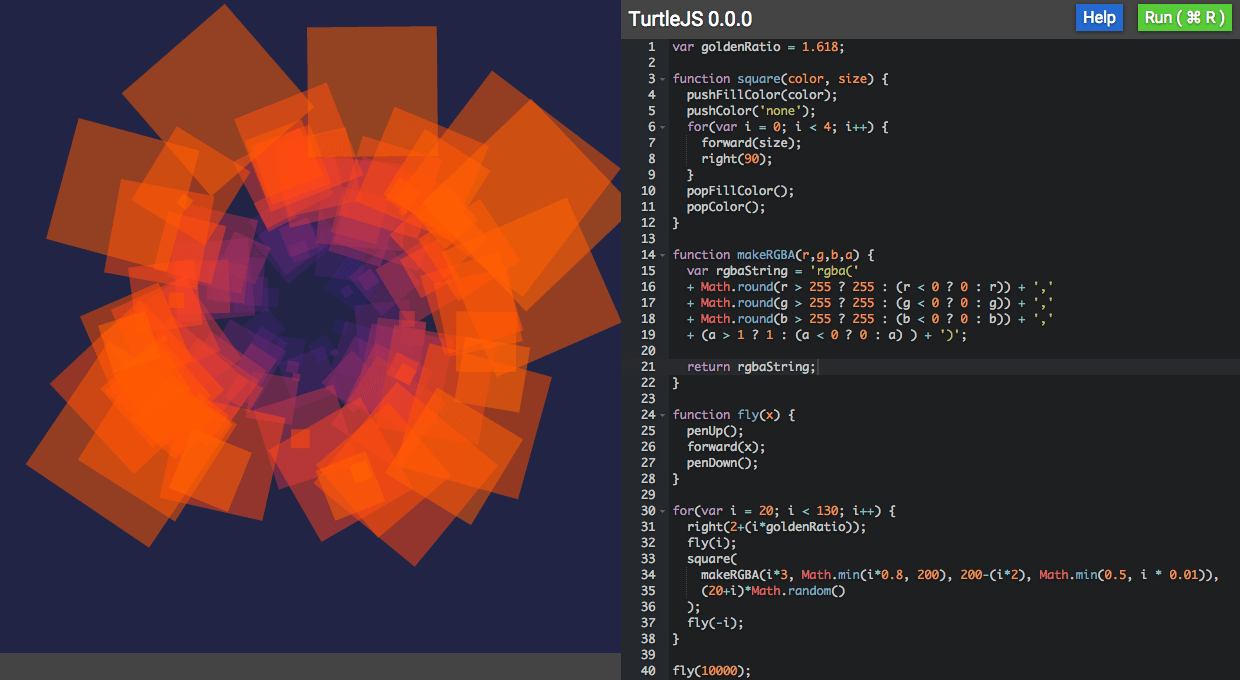Image resolution: width=1240 pixels, height=680 pixels.
Task: Click the TurtleJS 0.0.0 title
Action: 690,19
